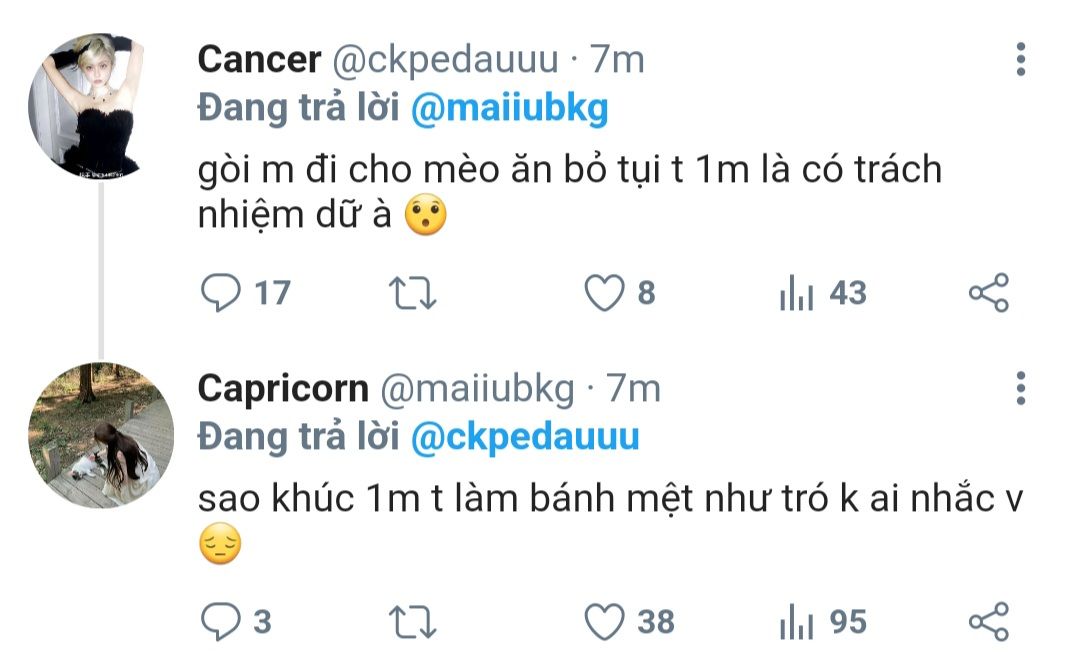This screenshot has height=662, width=1080.
Task: Reply to Capricorn's tweet with 3 replies
Action: tap(236, 622)
